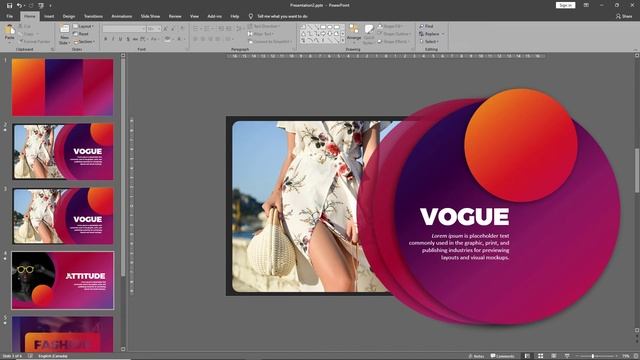The height and width of the screenshot is (360, 640).
Task: Switch to the Insert ribbon tab
Action: [x=49, y=16]
